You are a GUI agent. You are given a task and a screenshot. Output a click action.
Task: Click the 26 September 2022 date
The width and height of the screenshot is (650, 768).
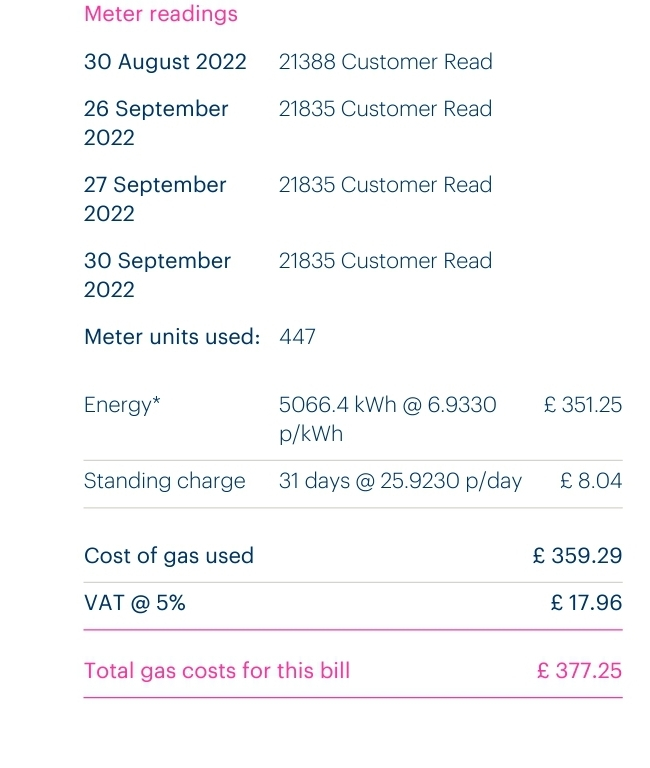pyautogui.click(x=156, y=123)
